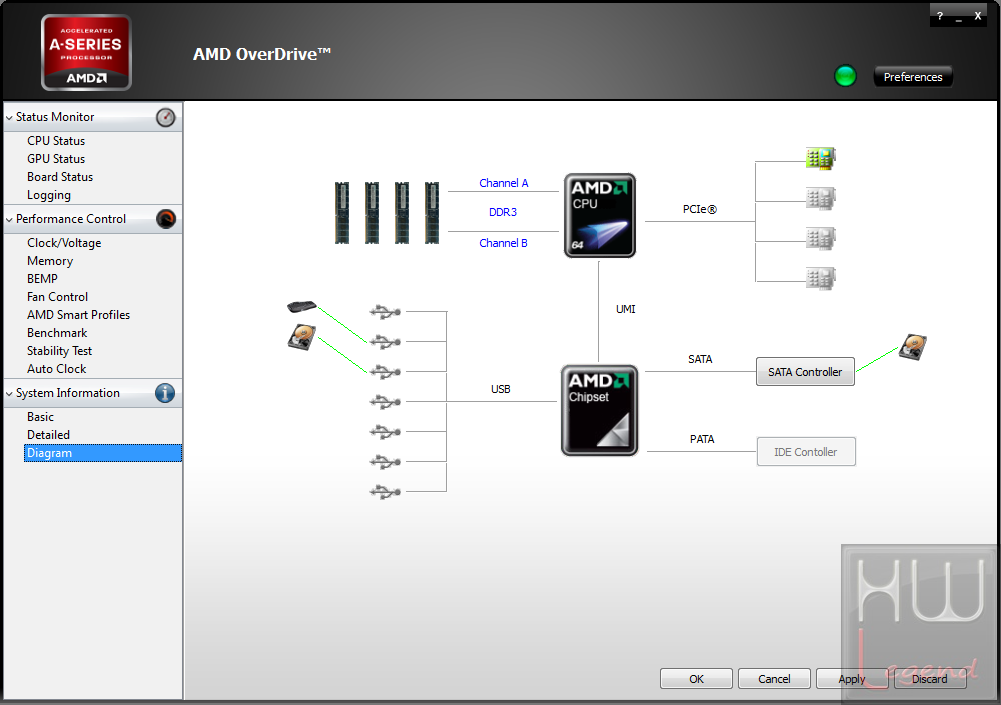Click the OK button
The image size is (1001, 705).
(x=696, y=679)
